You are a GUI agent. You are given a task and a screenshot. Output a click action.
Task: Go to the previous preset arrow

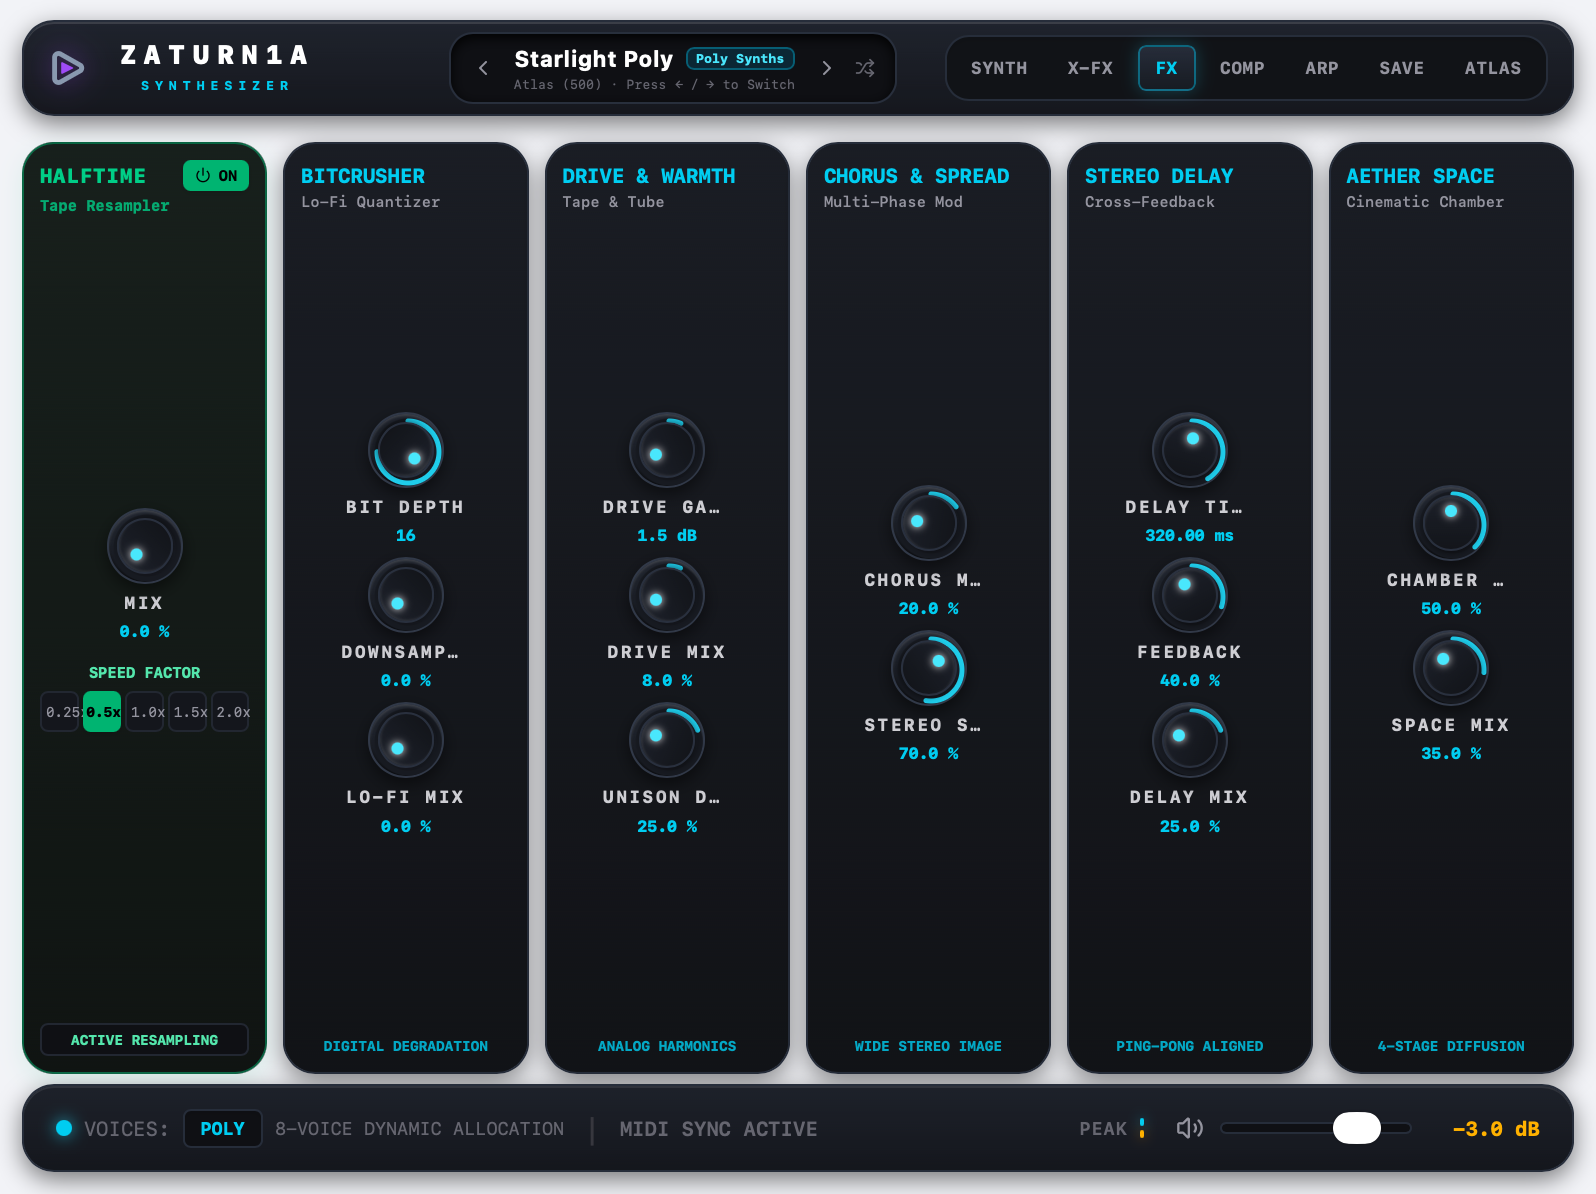click(x=483, y=68)
